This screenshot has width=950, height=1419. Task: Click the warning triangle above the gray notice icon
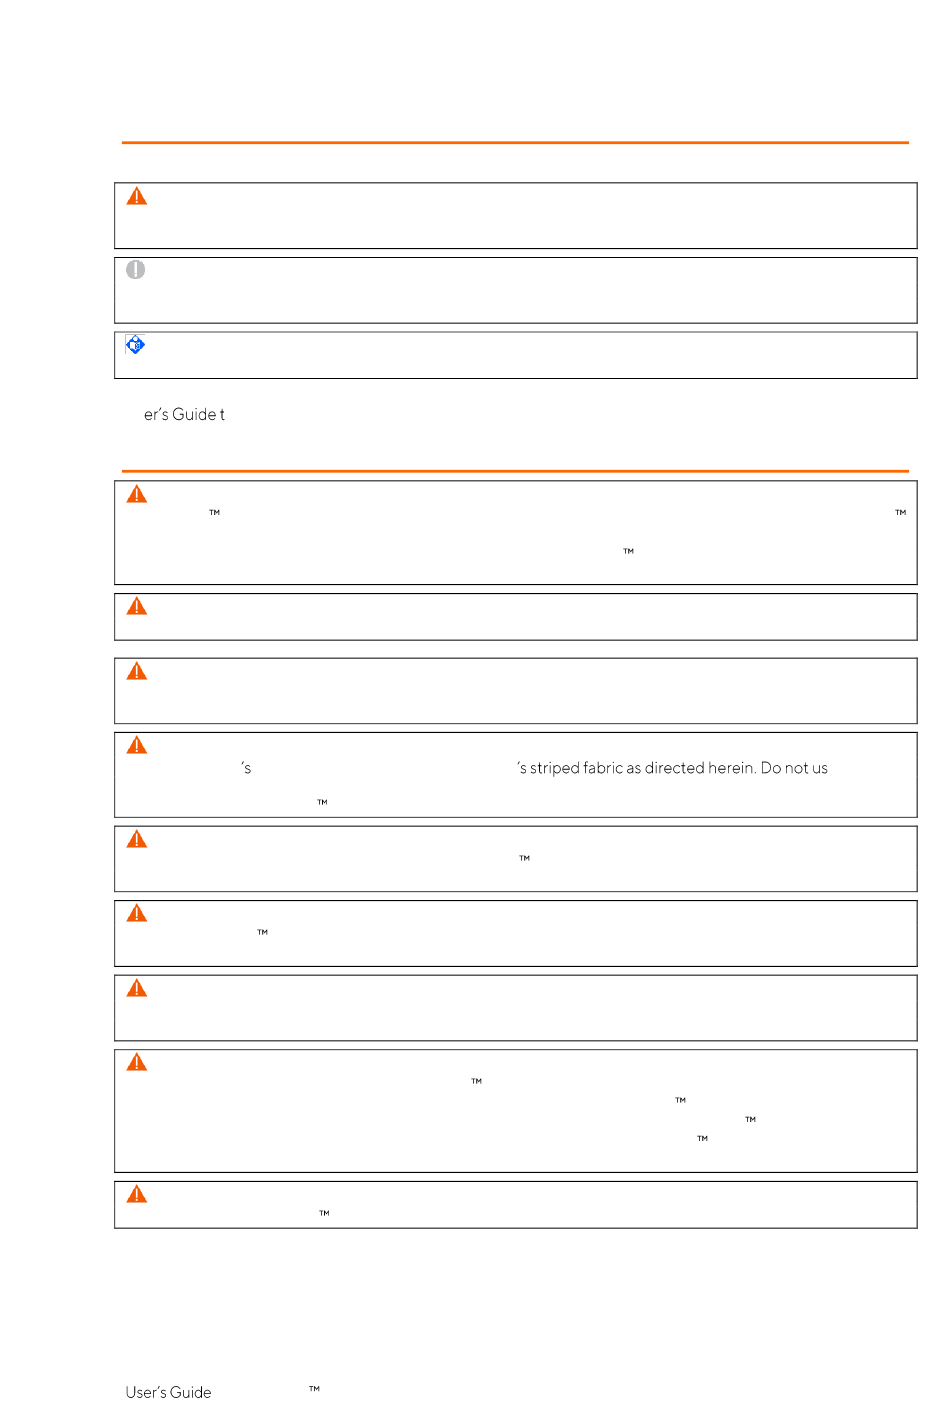coord(137,196)
